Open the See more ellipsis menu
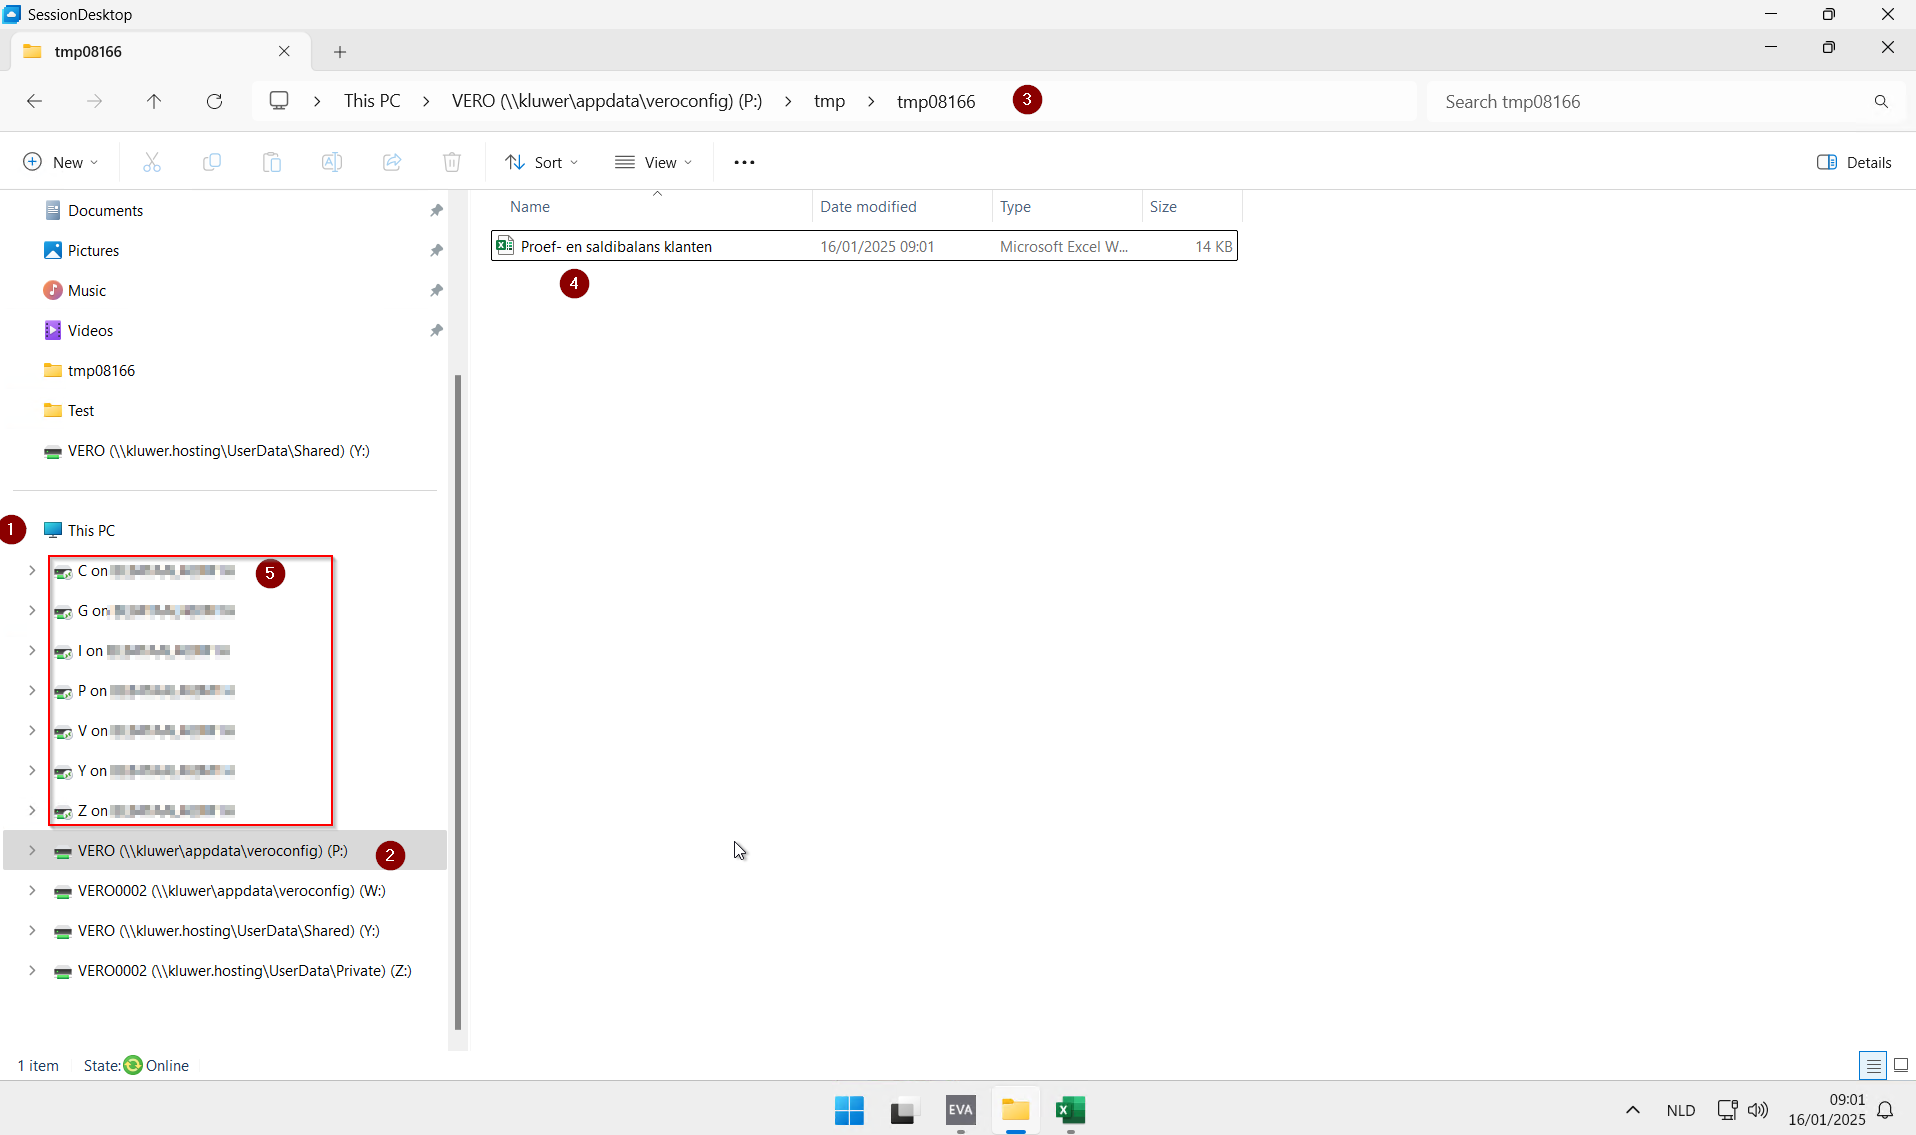Viewport: 1916px width, 1135px height. point(744,162)
